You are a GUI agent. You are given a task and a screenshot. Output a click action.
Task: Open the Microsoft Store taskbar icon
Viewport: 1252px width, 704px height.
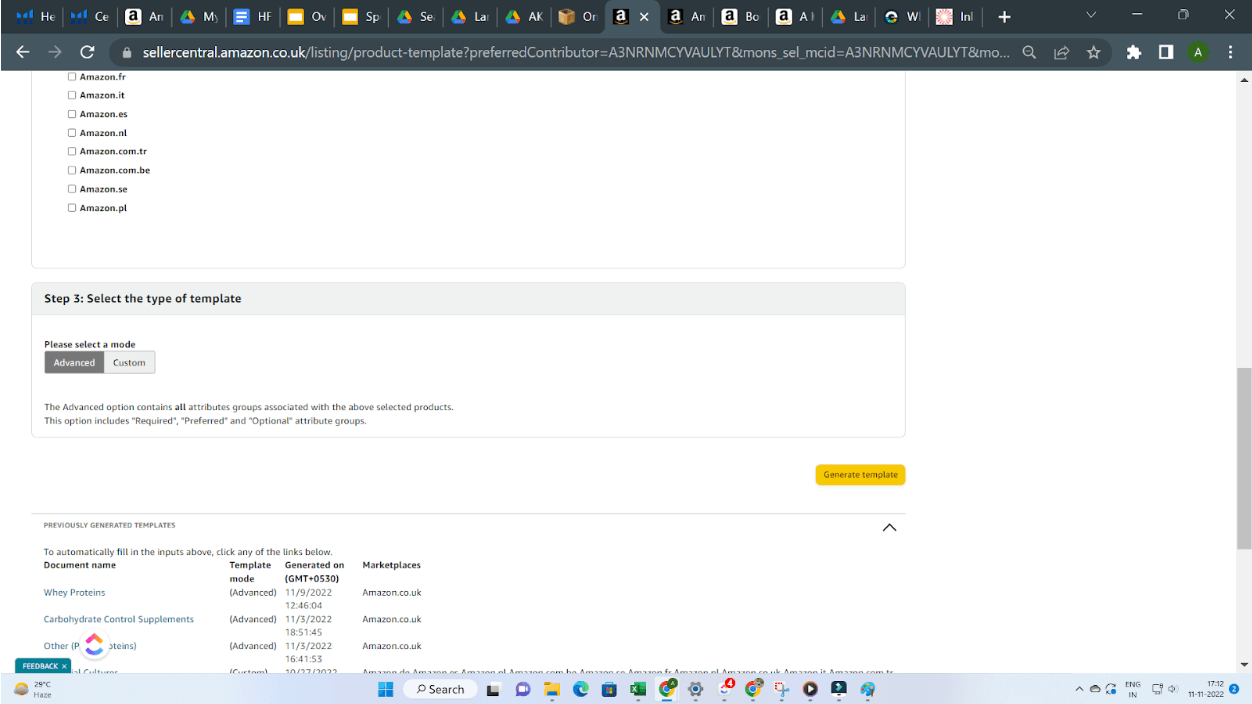(609, 689)
